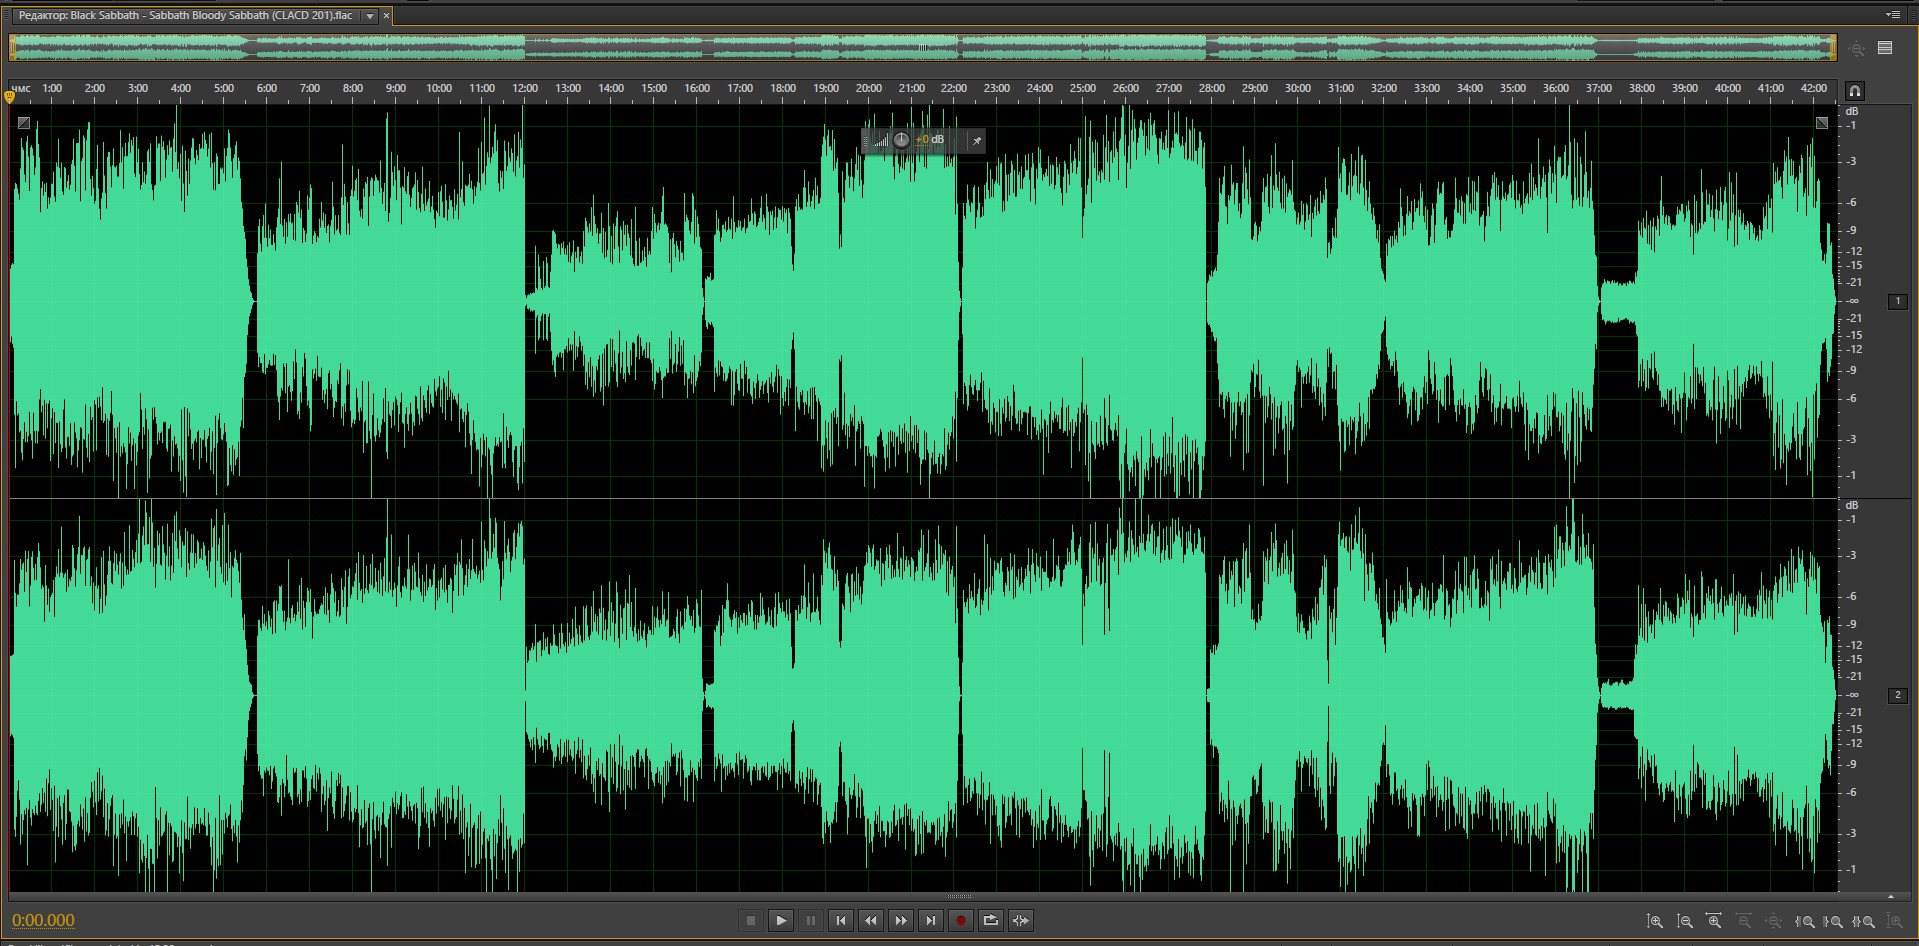Click the gain adjustment knob in HUD
1919x946 pixels.
901,140
